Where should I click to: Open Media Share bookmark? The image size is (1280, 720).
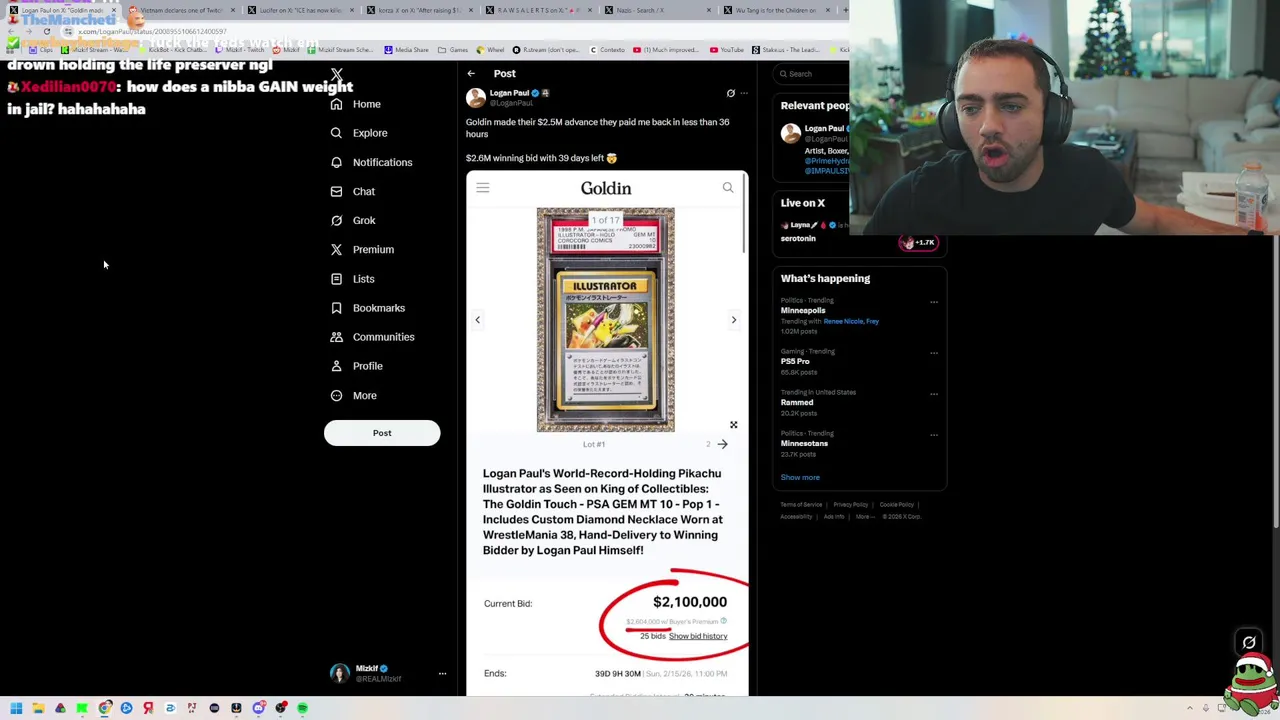406,50
